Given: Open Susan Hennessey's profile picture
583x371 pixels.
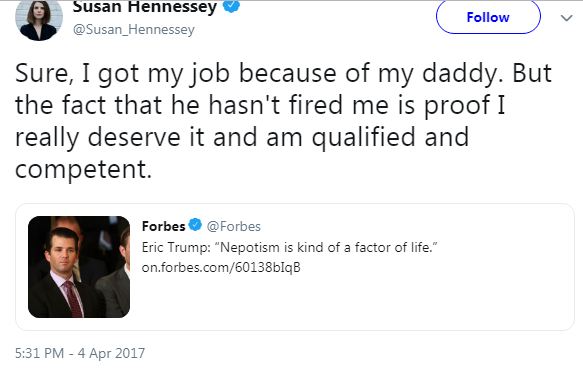Looking at the screenshot, I should [x=39, y=20].
